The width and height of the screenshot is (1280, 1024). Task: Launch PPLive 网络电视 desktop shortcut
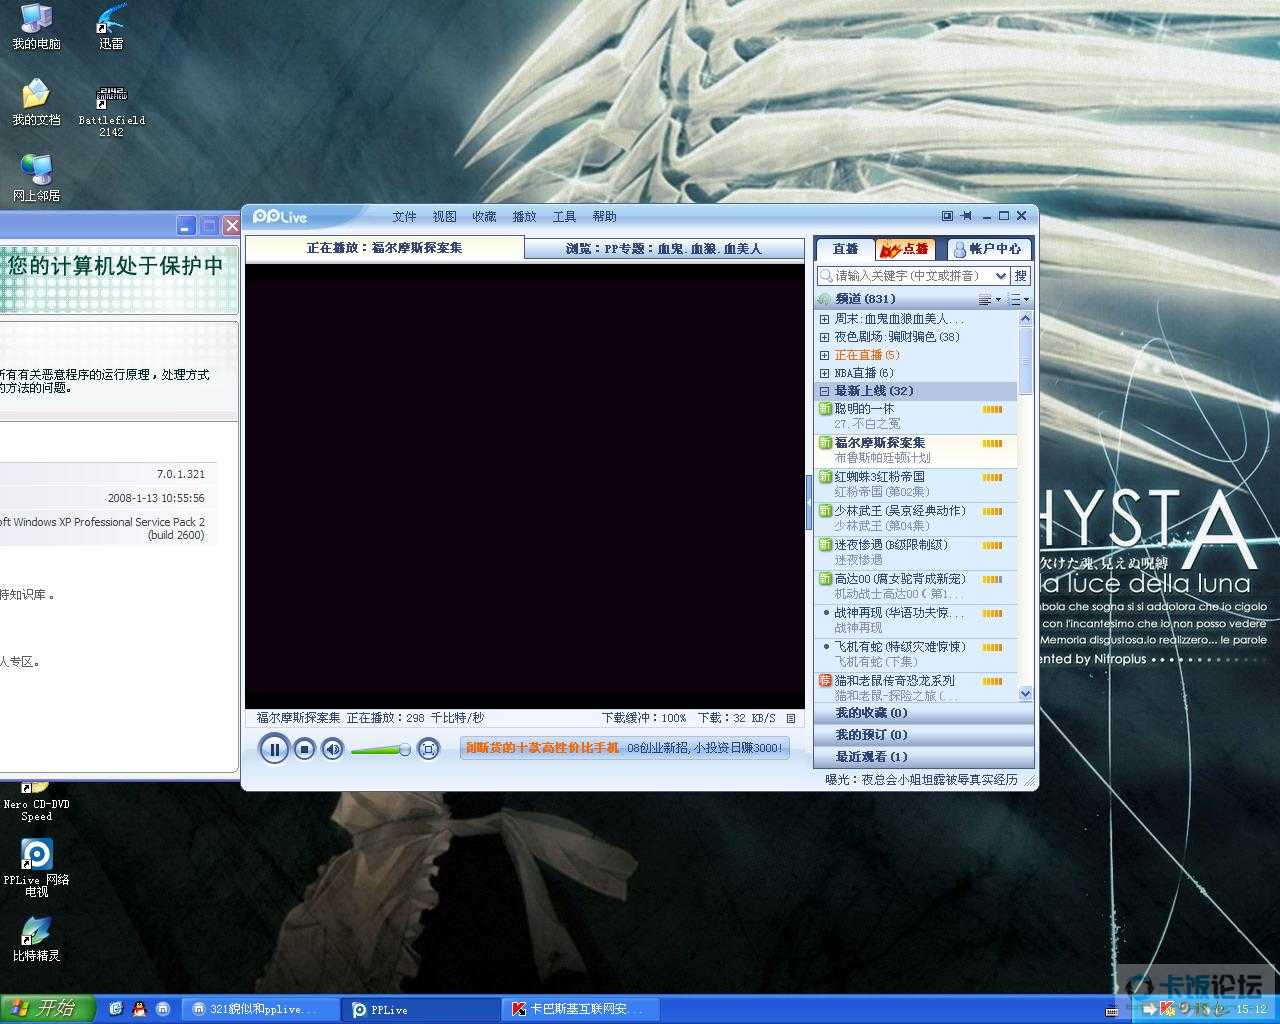[x=36, y=867]
